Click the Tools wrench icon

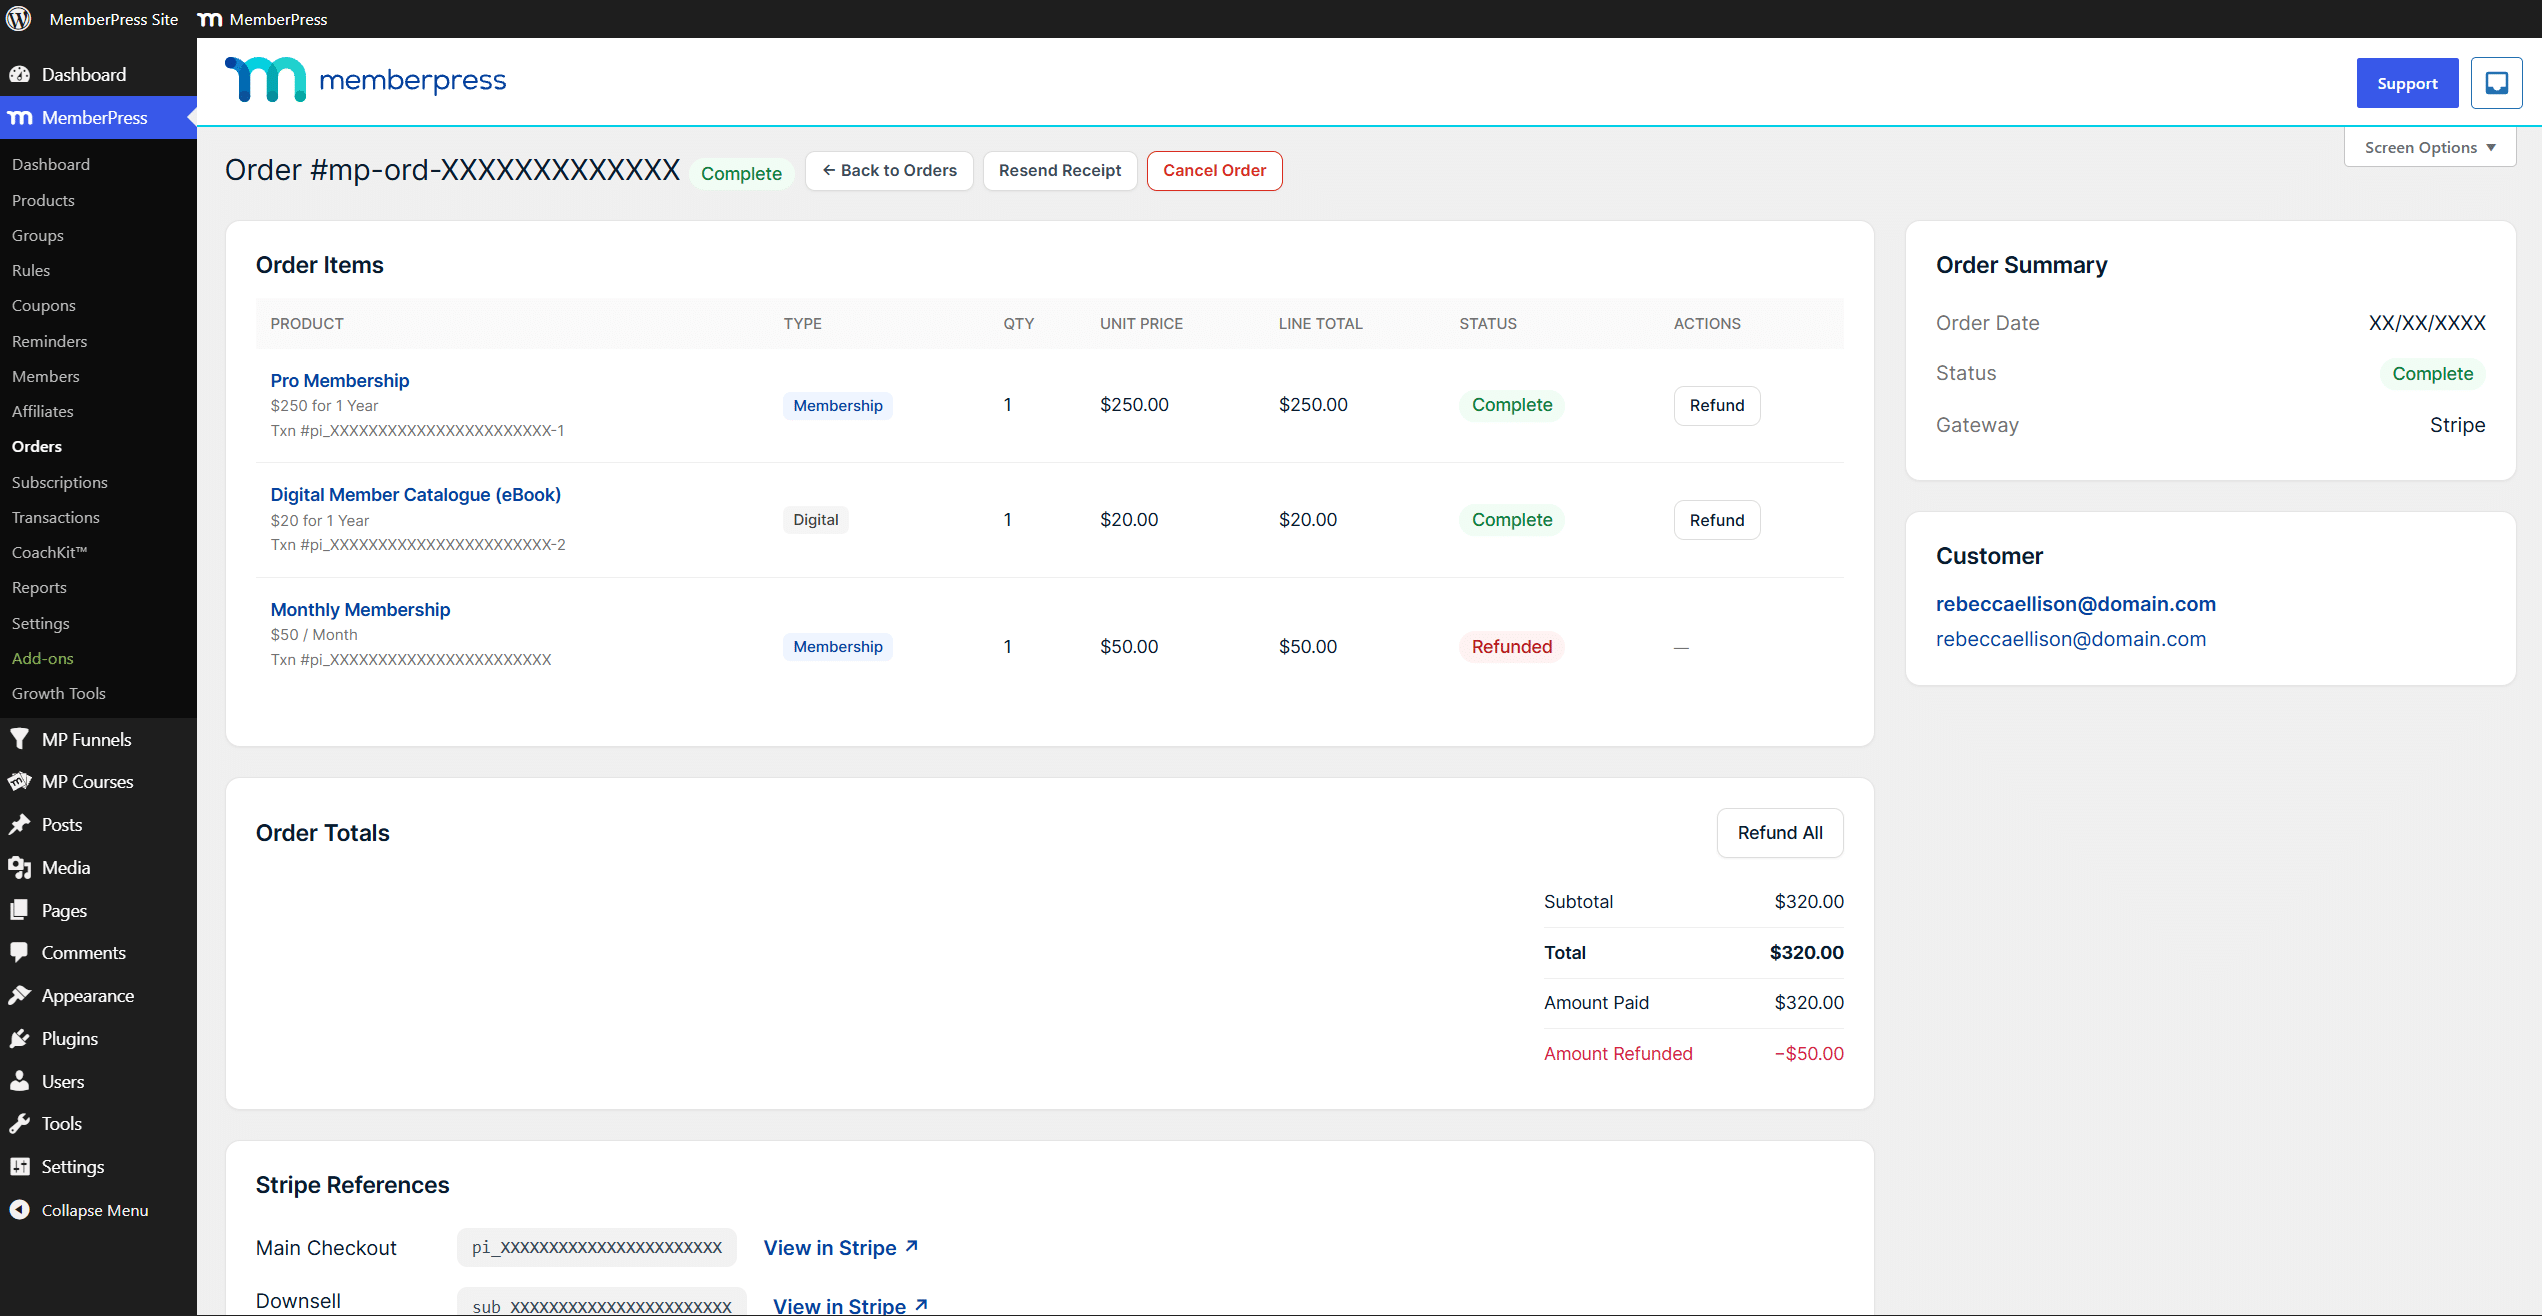tap(20, 1123)
